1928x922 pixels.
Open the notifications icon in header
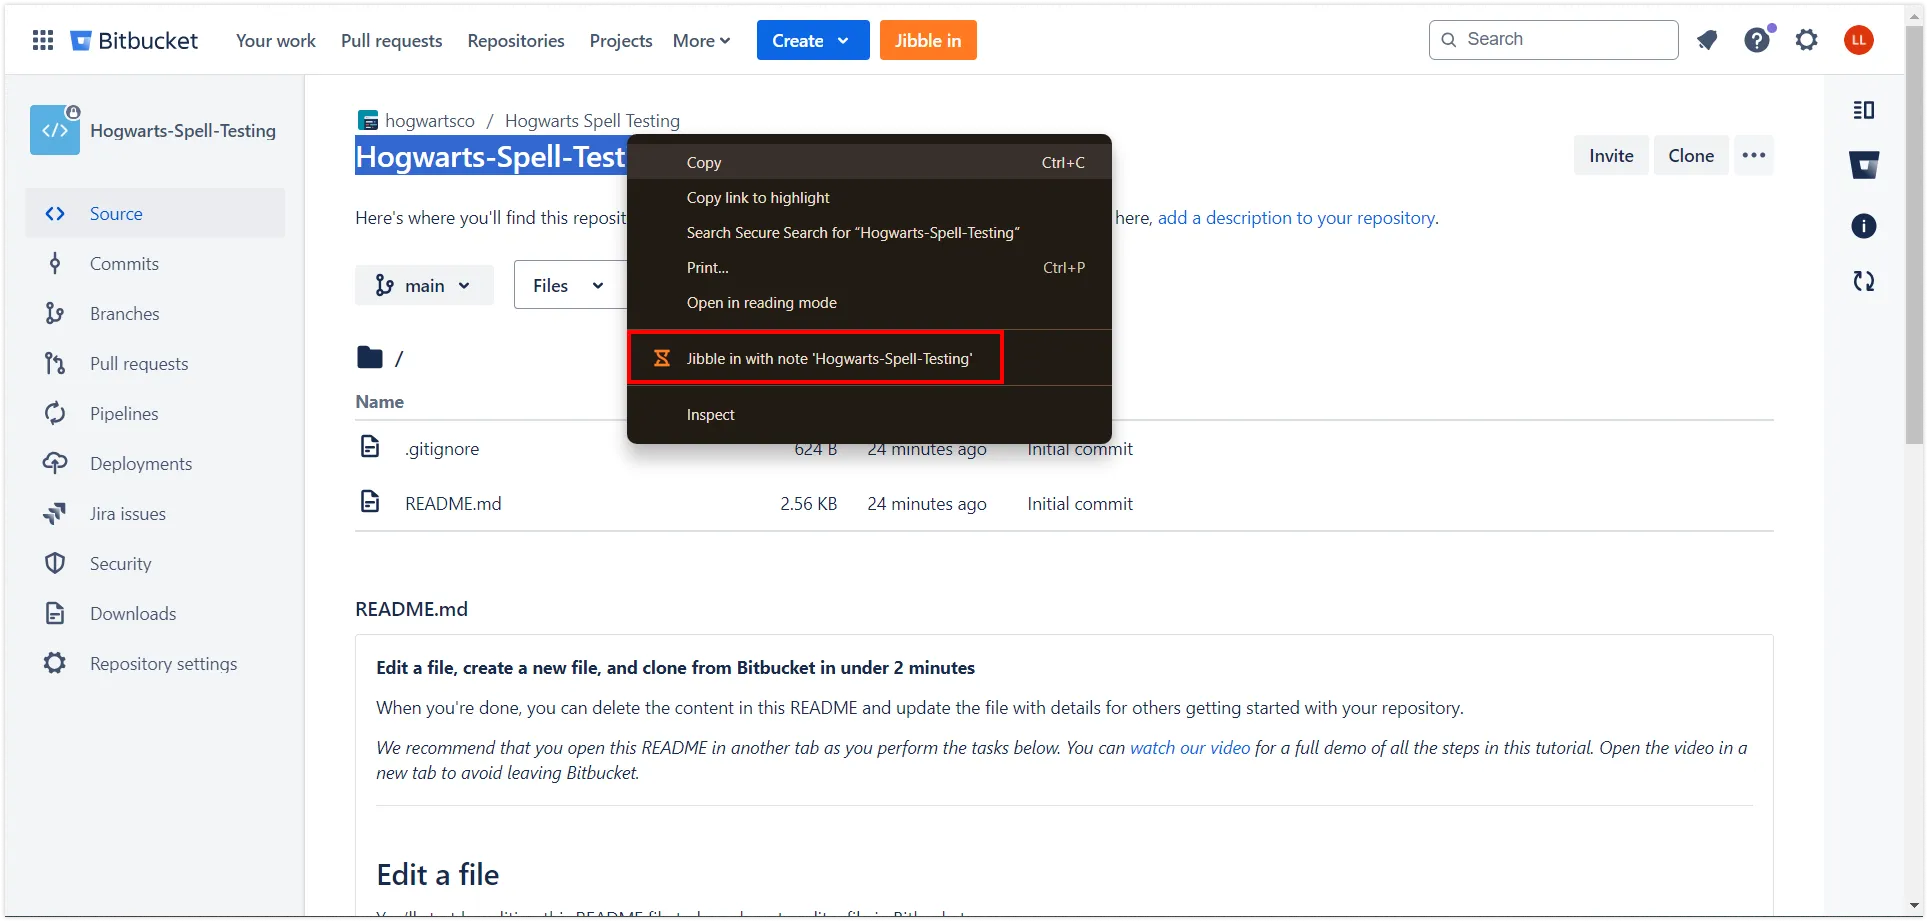1707,40
